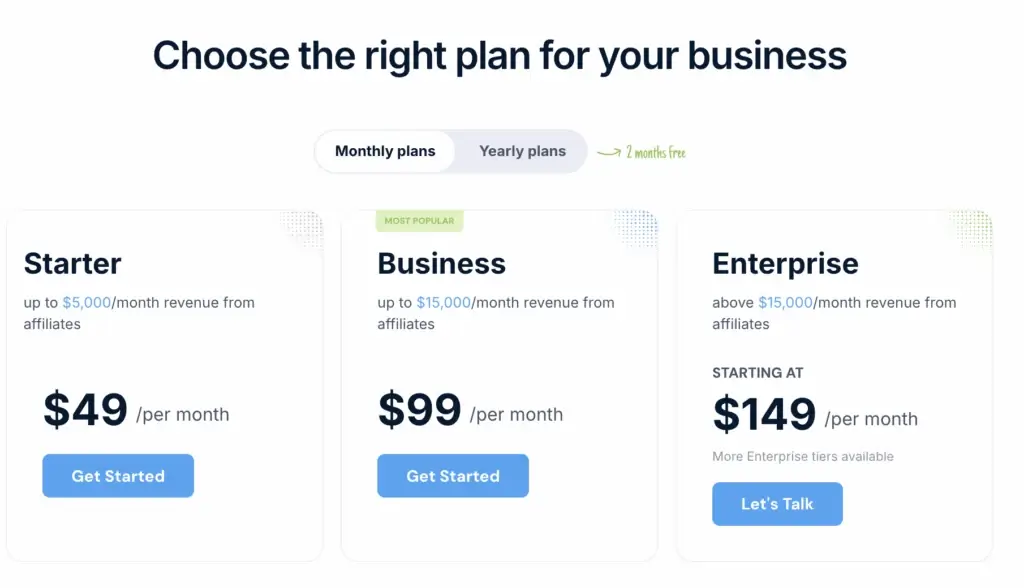Click the green arrow beside Yearly plans
Viewport: 1024px width, 588px height.
608,153
